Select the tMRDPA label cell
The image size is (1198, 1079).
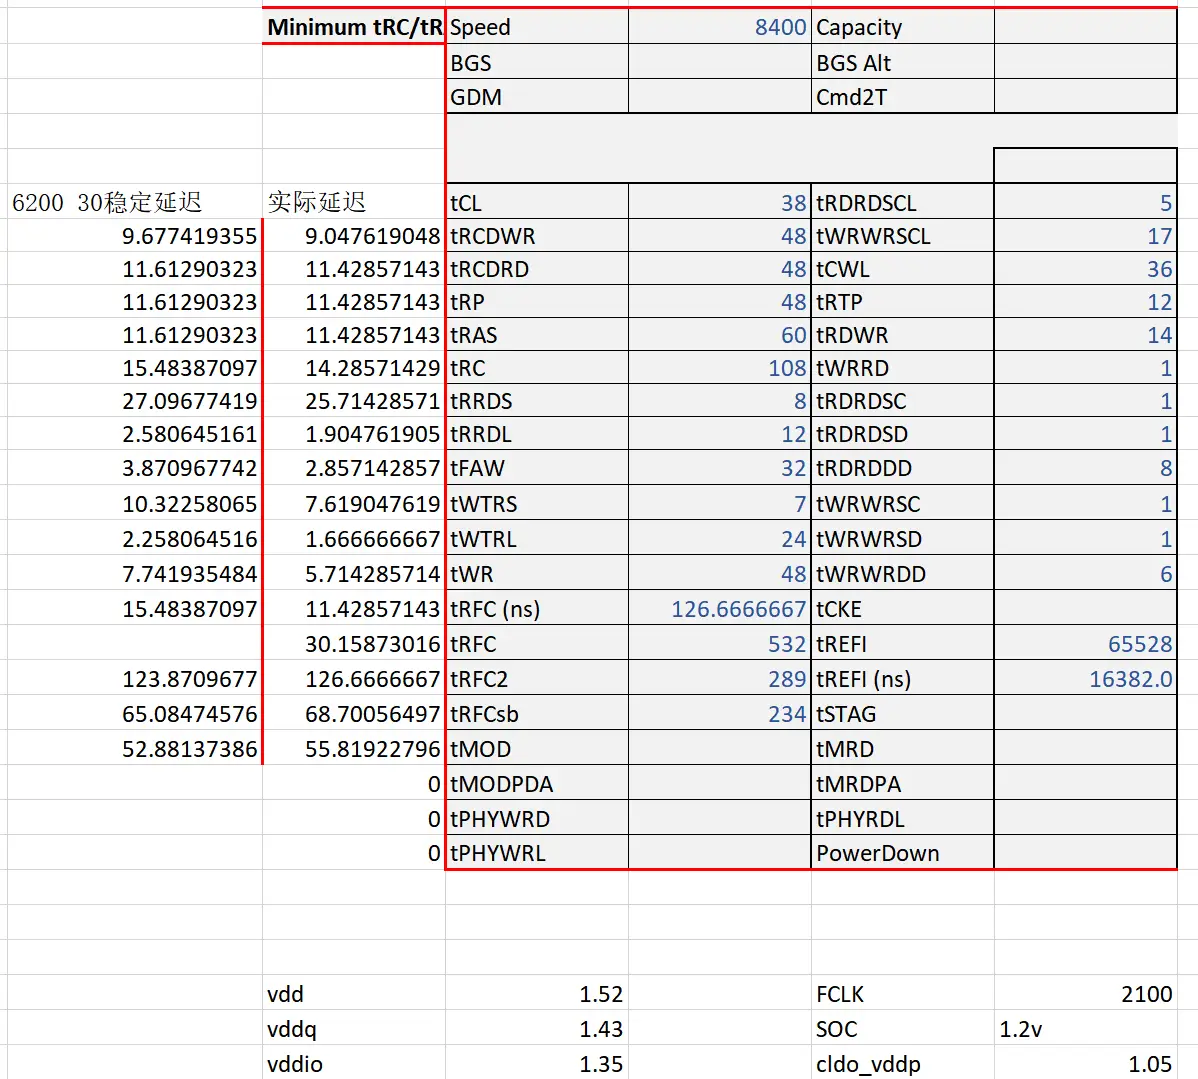(x=902, y=783)
